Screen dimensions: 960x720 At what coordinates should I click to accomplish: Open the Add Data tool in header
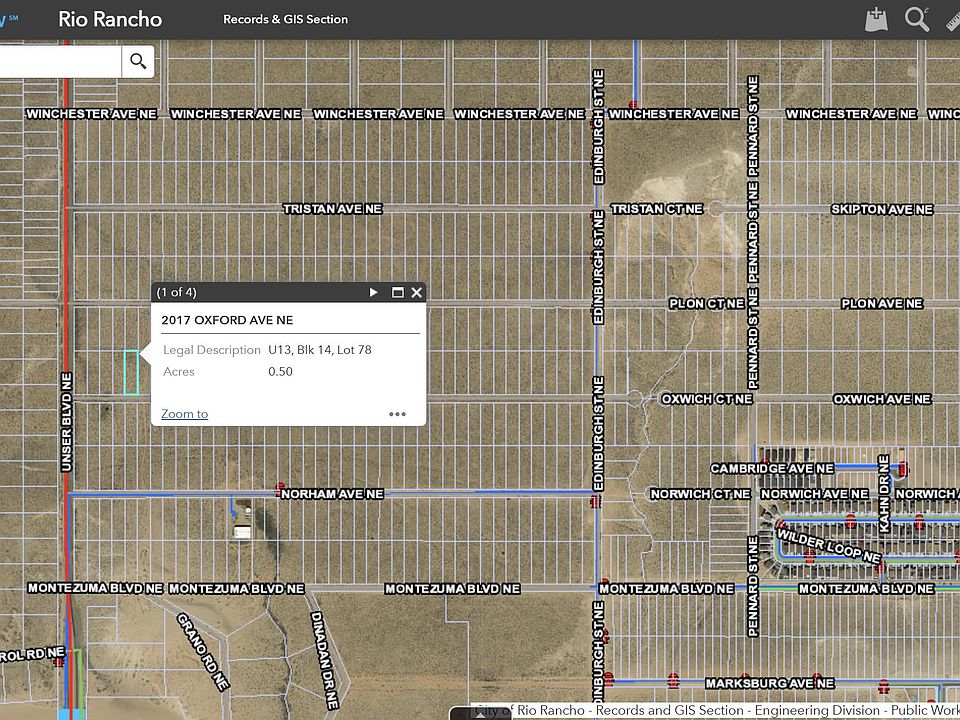[x=876, y=19]
